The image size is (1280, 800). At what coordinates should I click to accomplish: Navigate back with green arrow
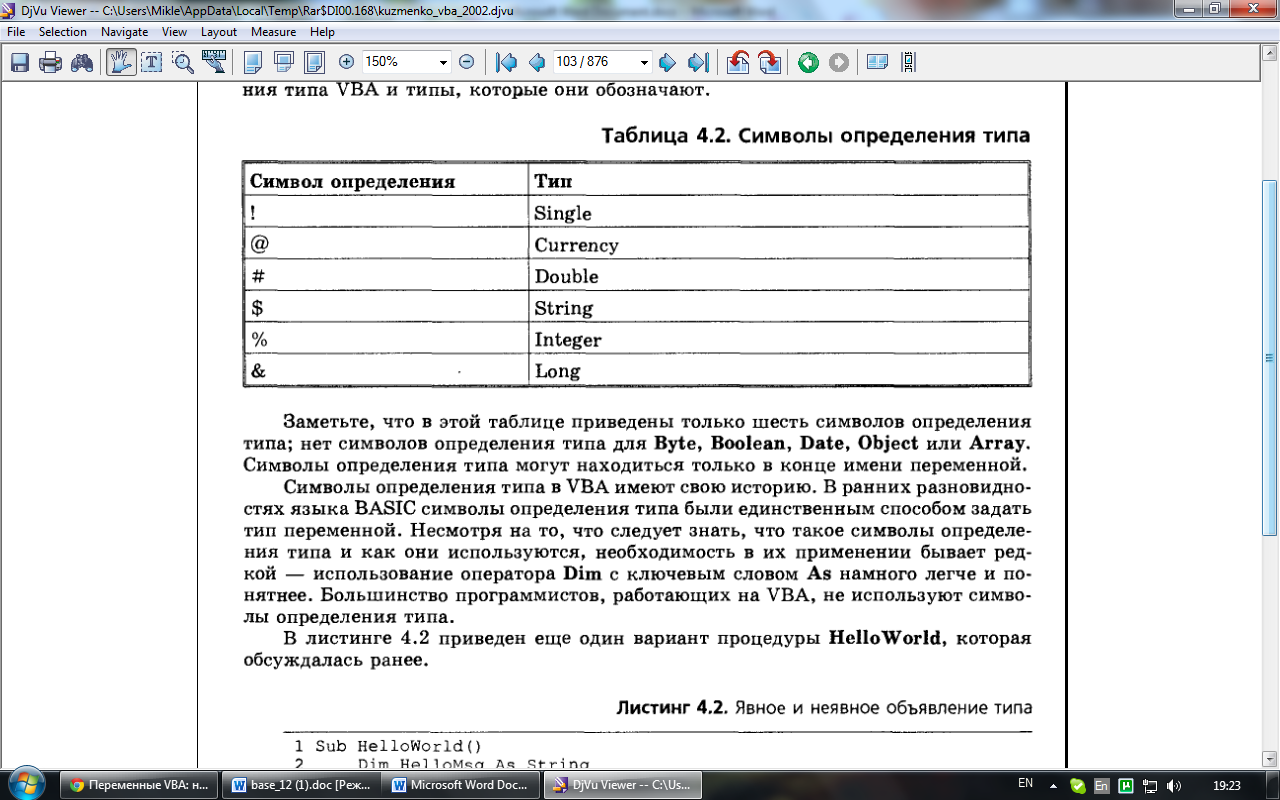point(808,62)
